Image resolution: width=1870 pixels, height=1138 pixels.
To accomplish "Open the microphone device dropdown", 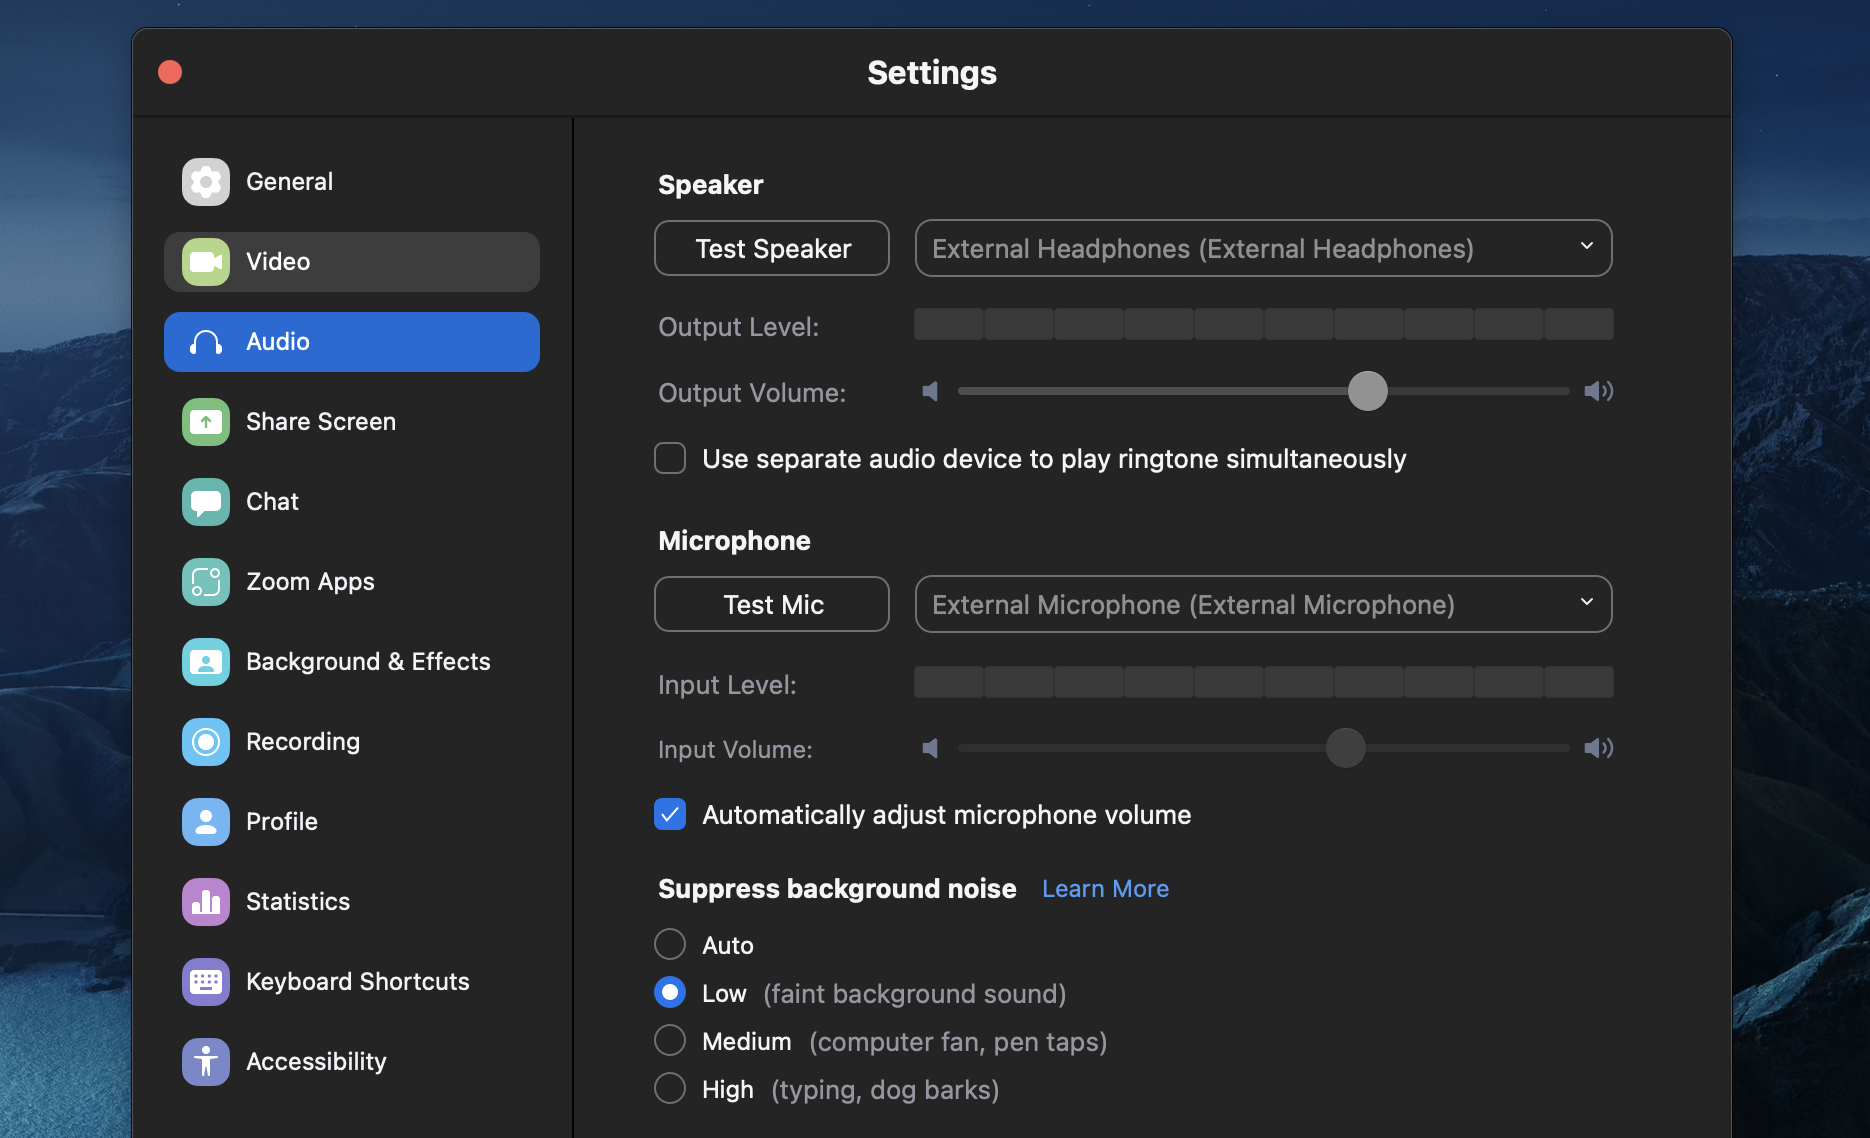I will pos(1263,605).
